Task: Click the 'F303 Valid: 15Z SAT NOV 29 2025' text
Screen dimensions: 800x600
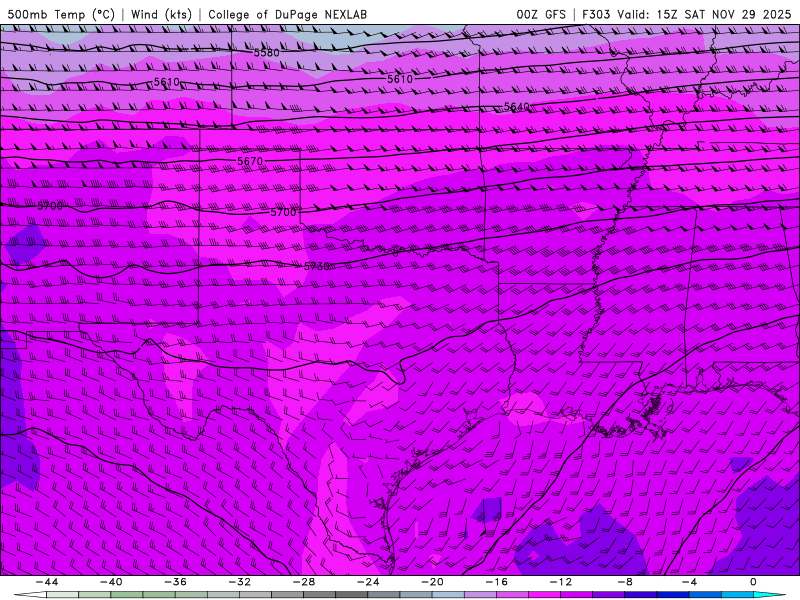Action: [x=686, y=14]
